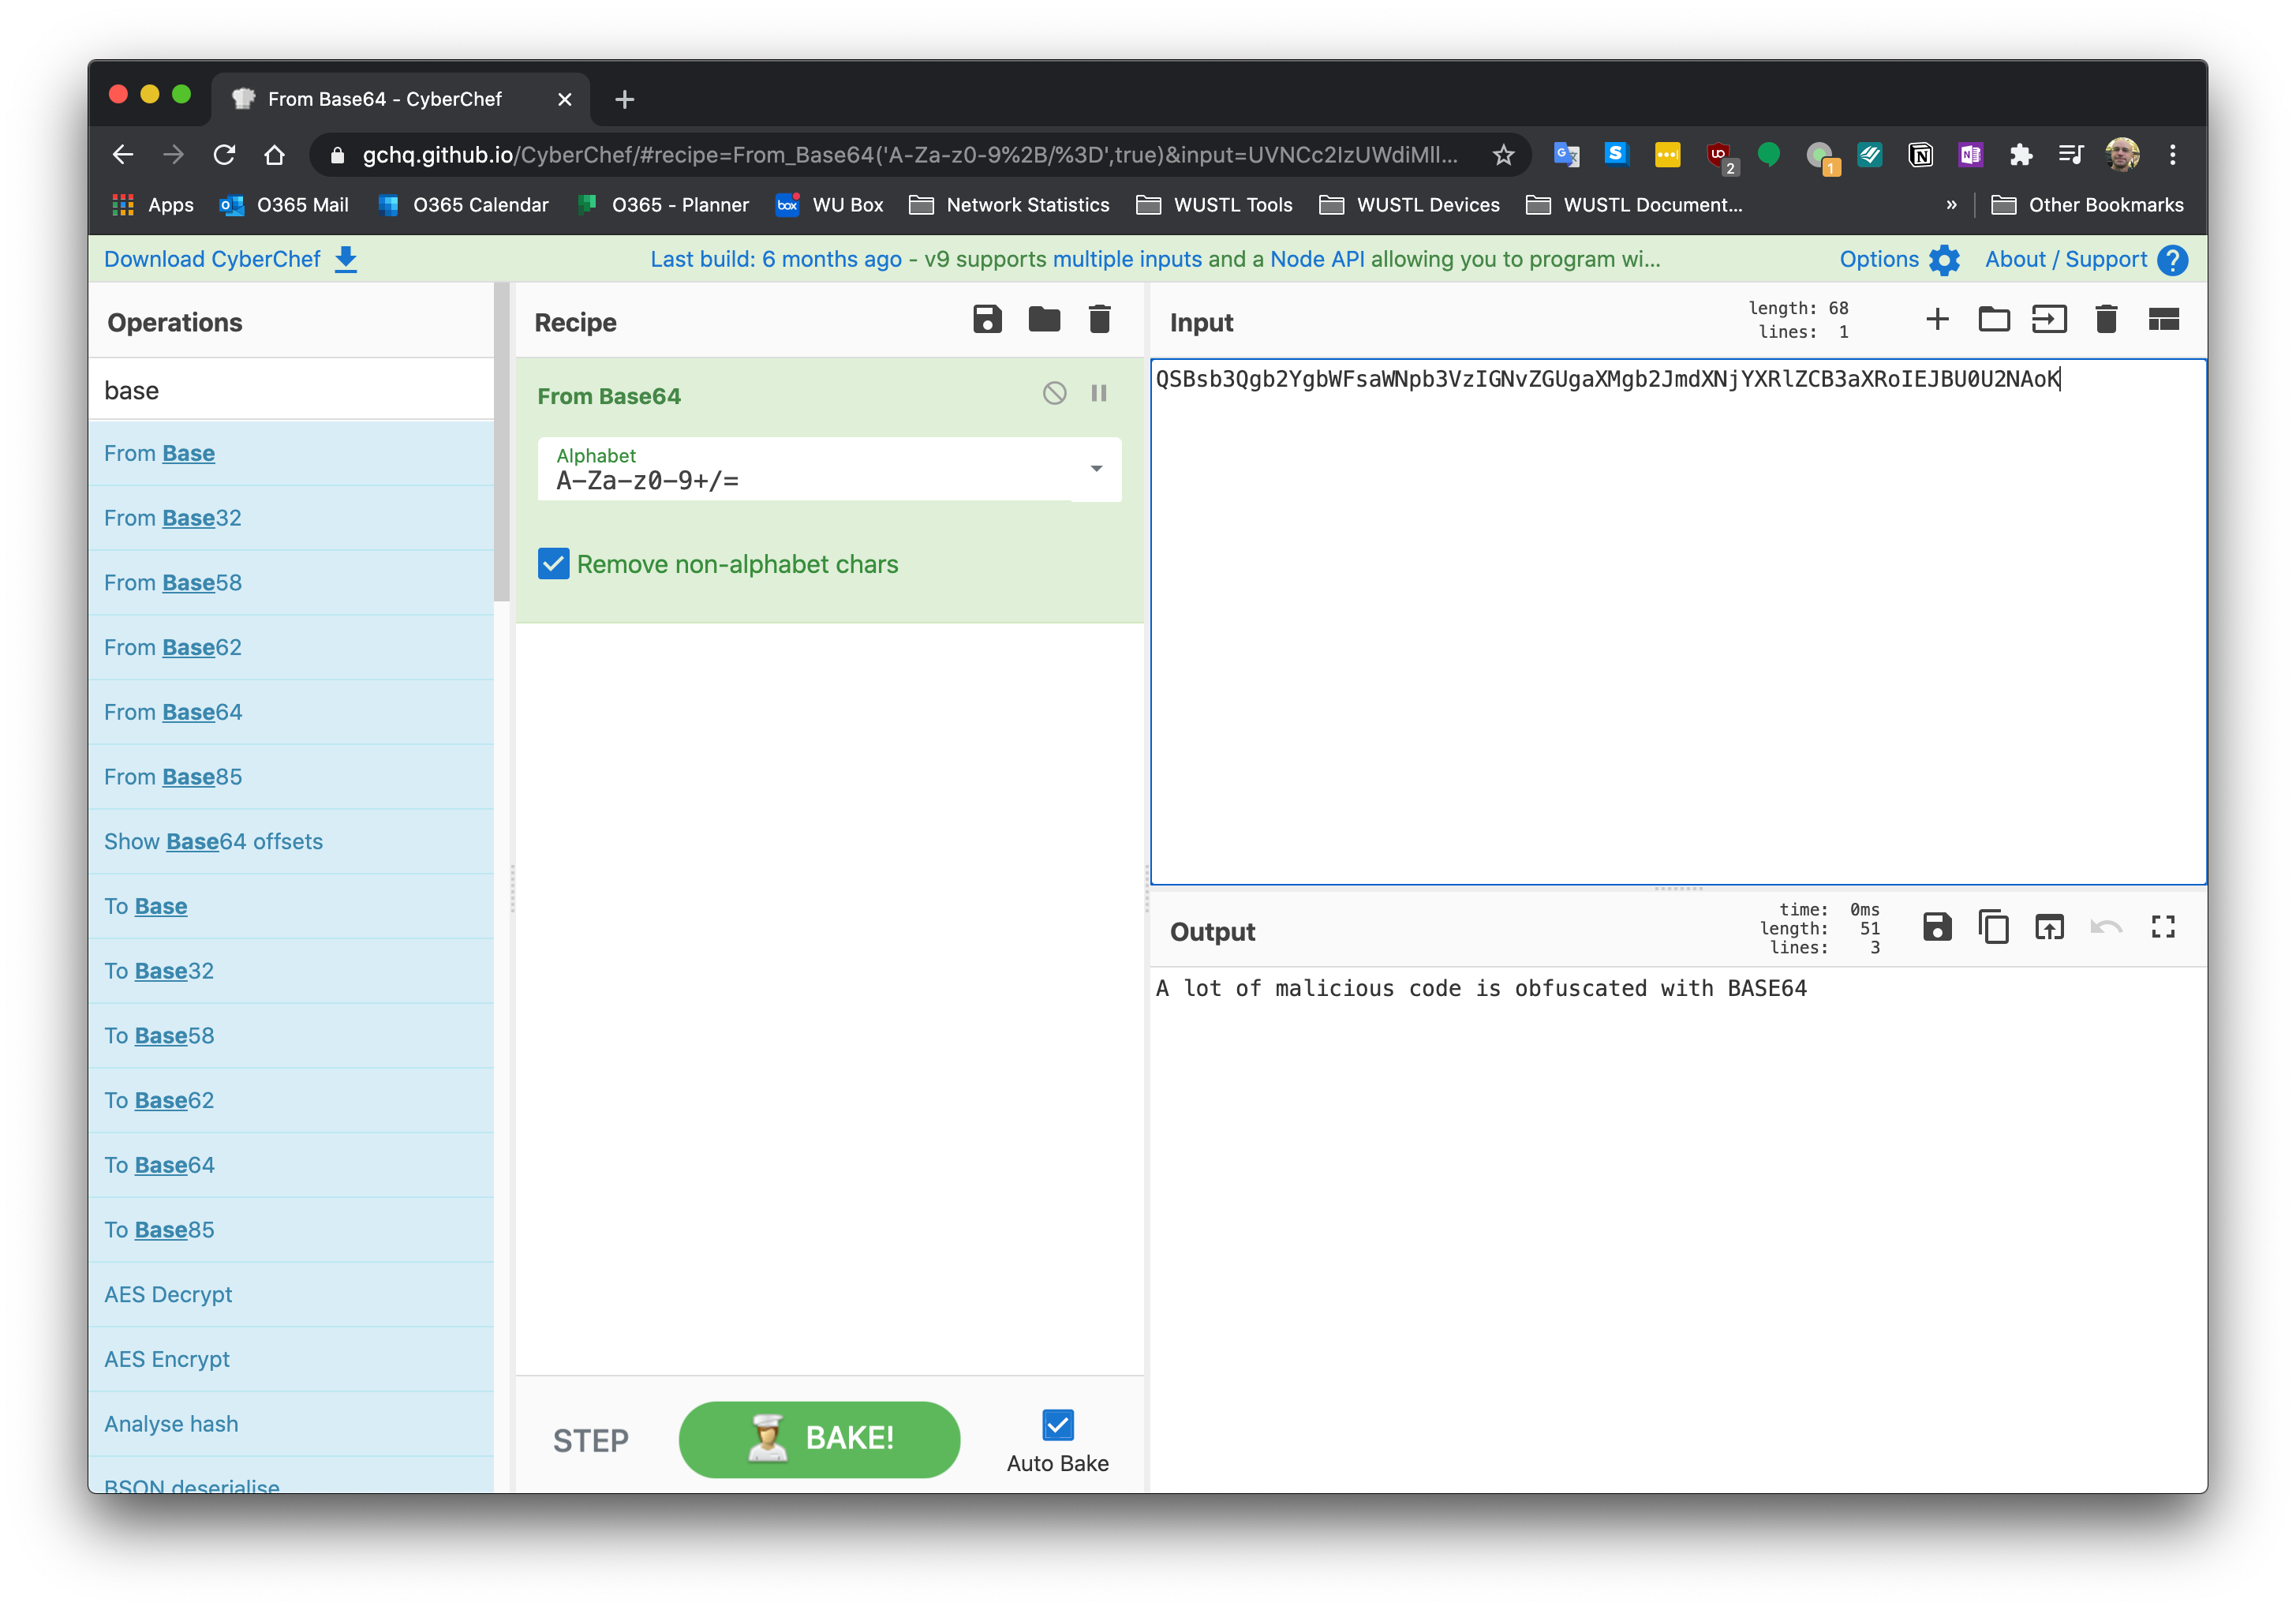2296x1610 pixels.
Task: Open WU Box bookmark
Action: point(829,205)
